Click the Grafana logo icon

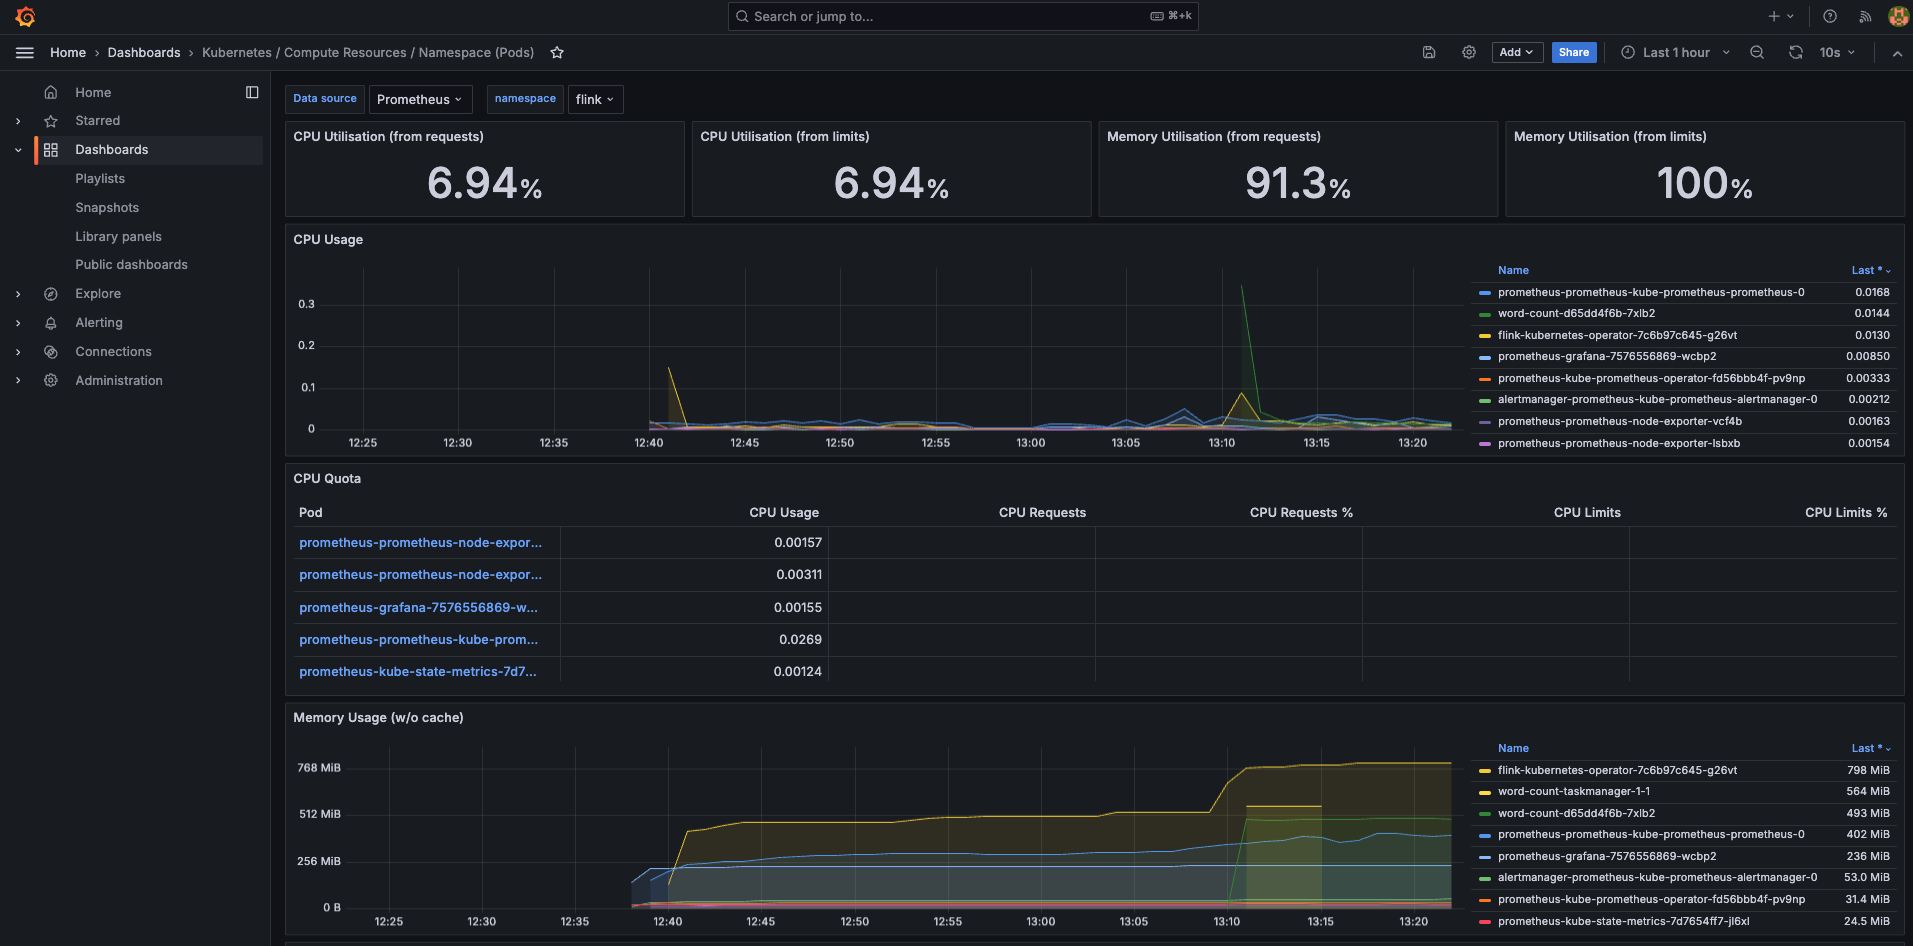pyautogui.click(x=26, y=17)
